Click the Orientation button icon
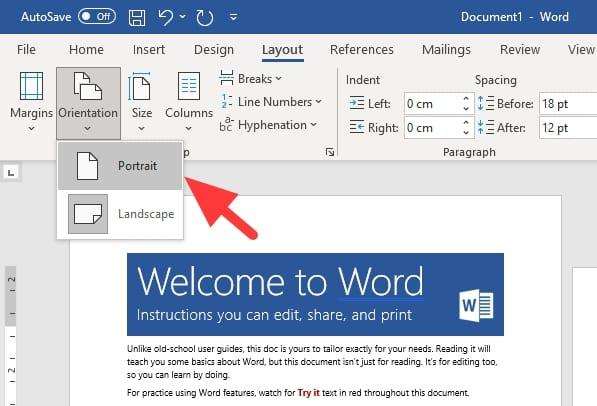 [x=88, y=86]
